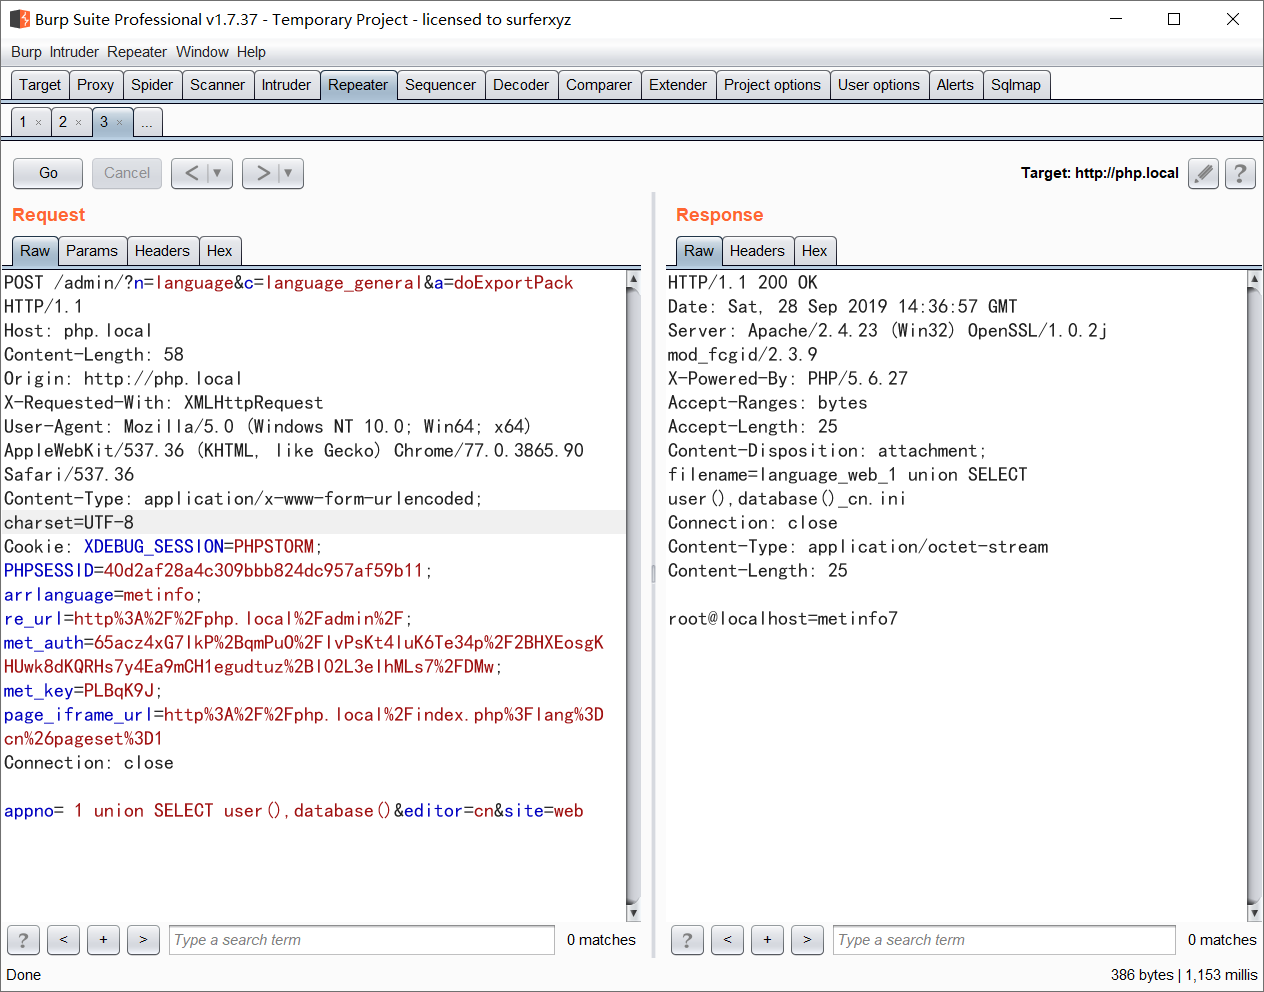Switch to the Sequencer tab
Viewport: 1264px width, 992px height.
click(x=440, y=85)
